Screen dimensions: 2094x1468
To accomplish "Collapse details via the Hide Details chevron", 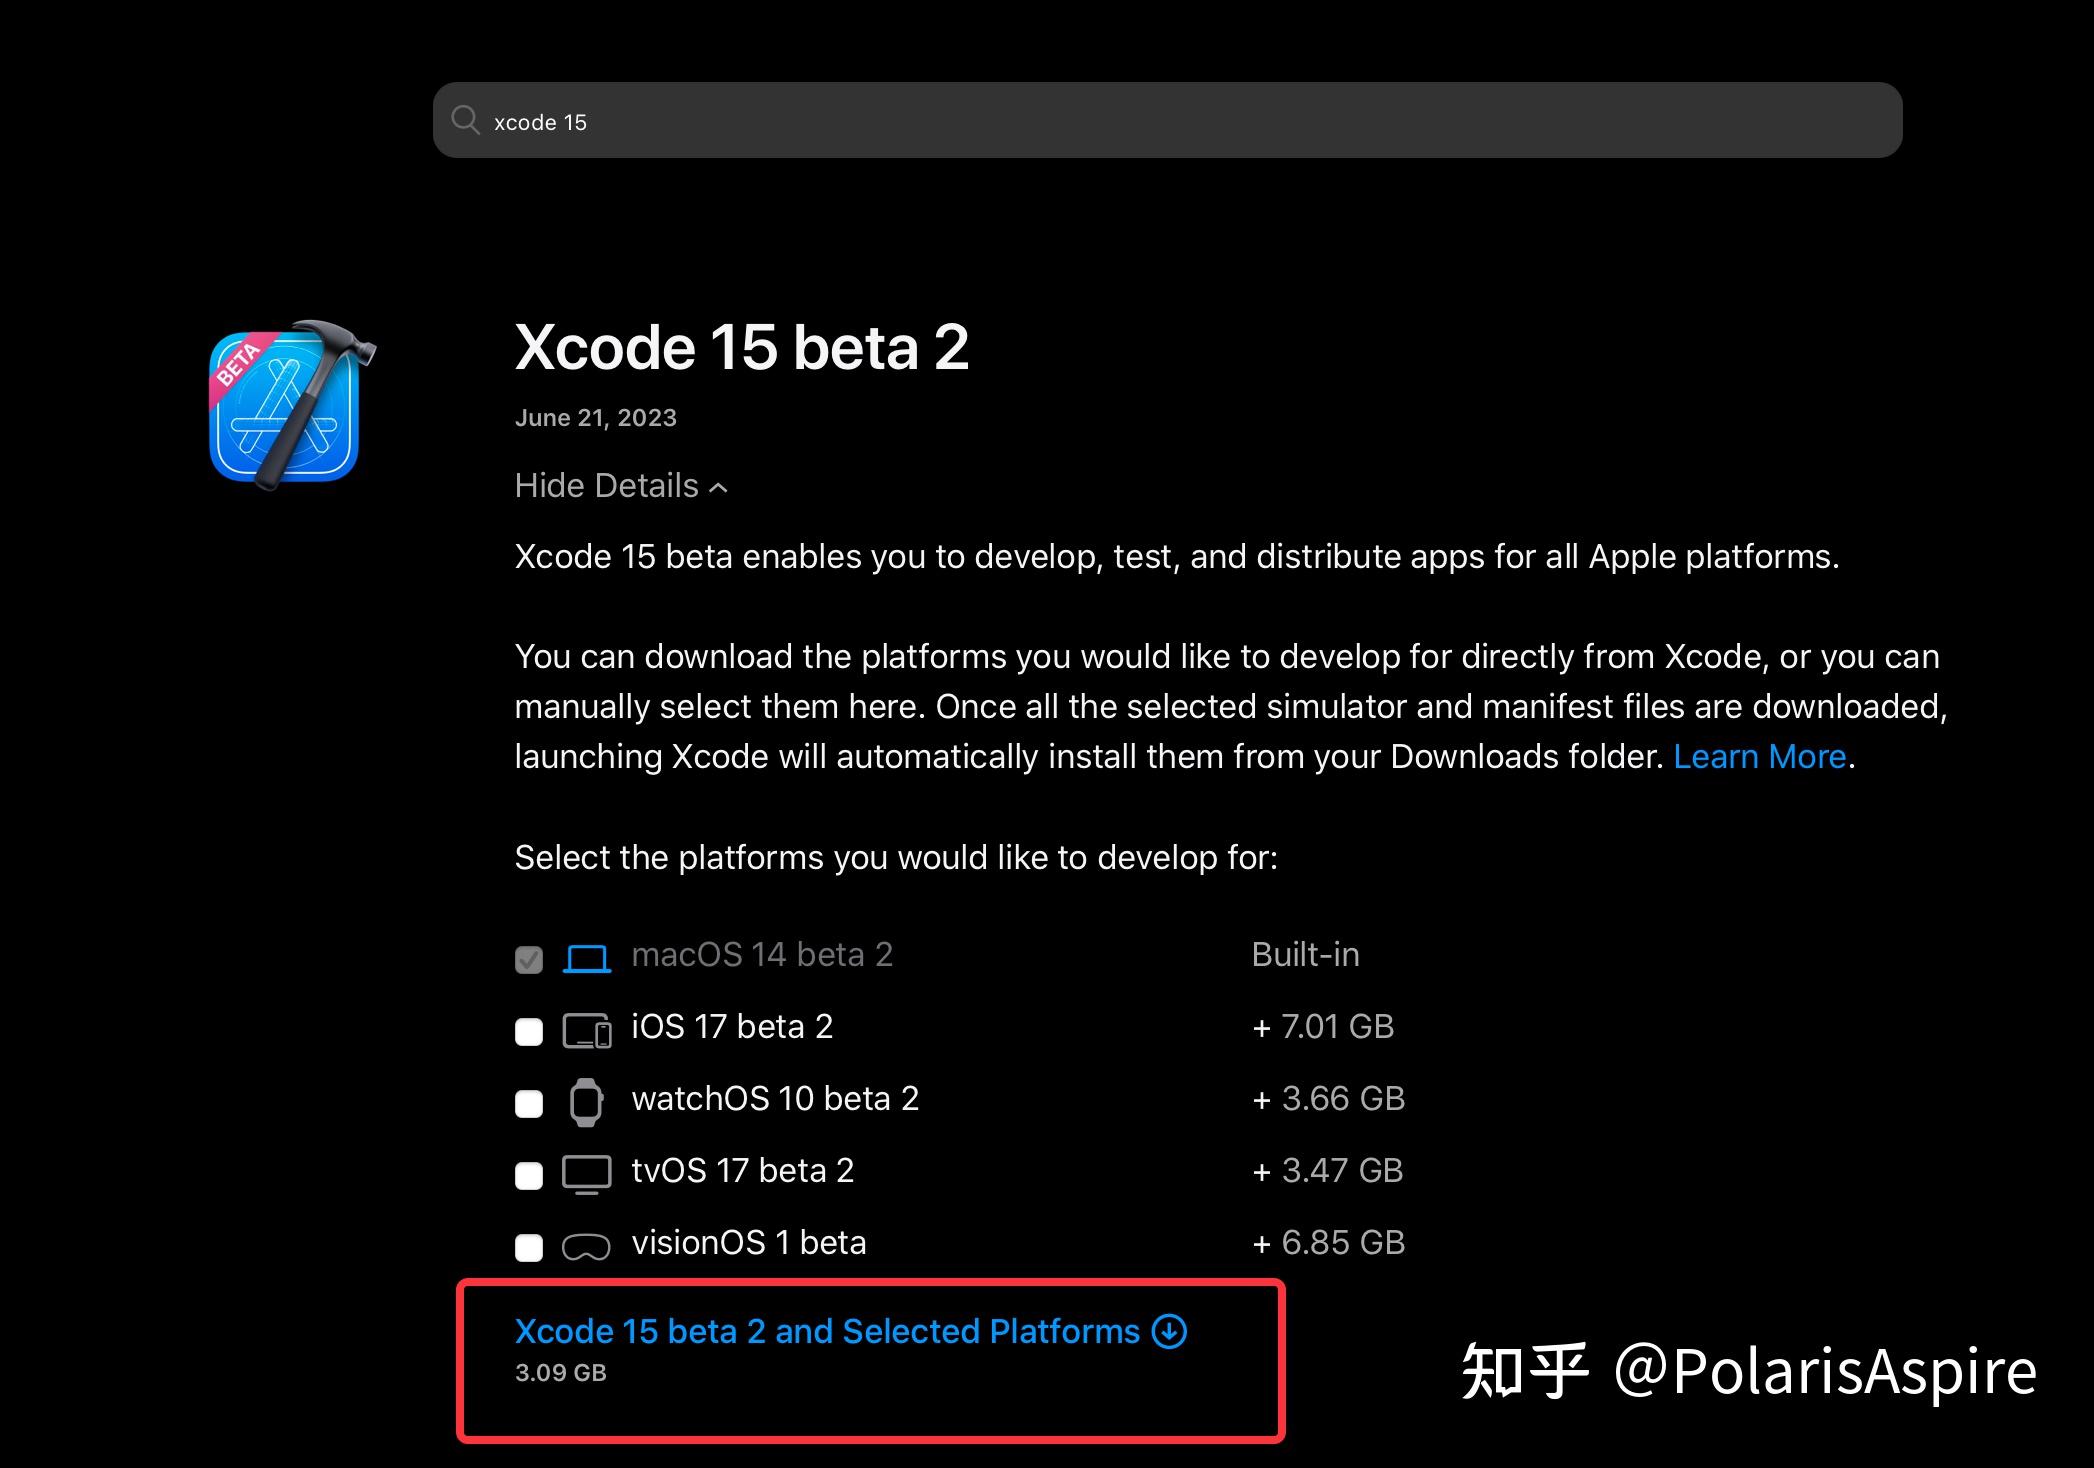I will tap(718, 487).
